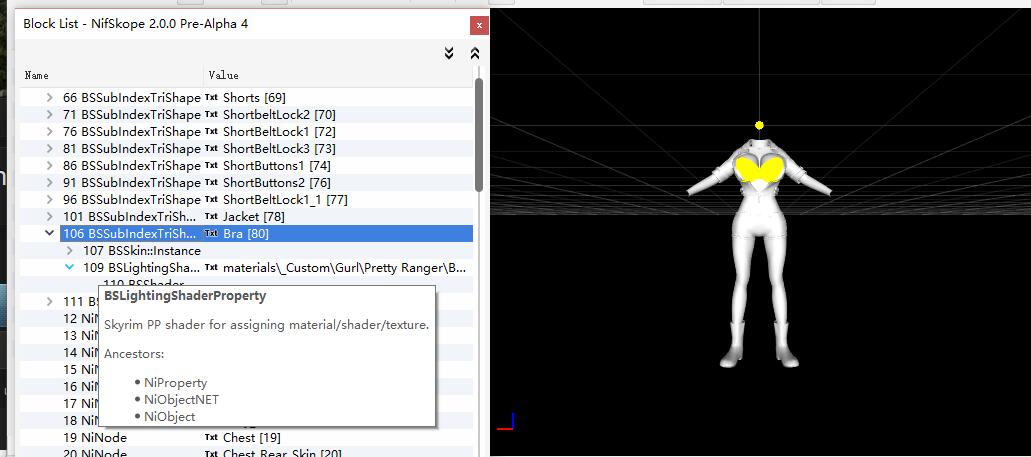Click the collapse-all double chevron up icon

pos(475,53)
